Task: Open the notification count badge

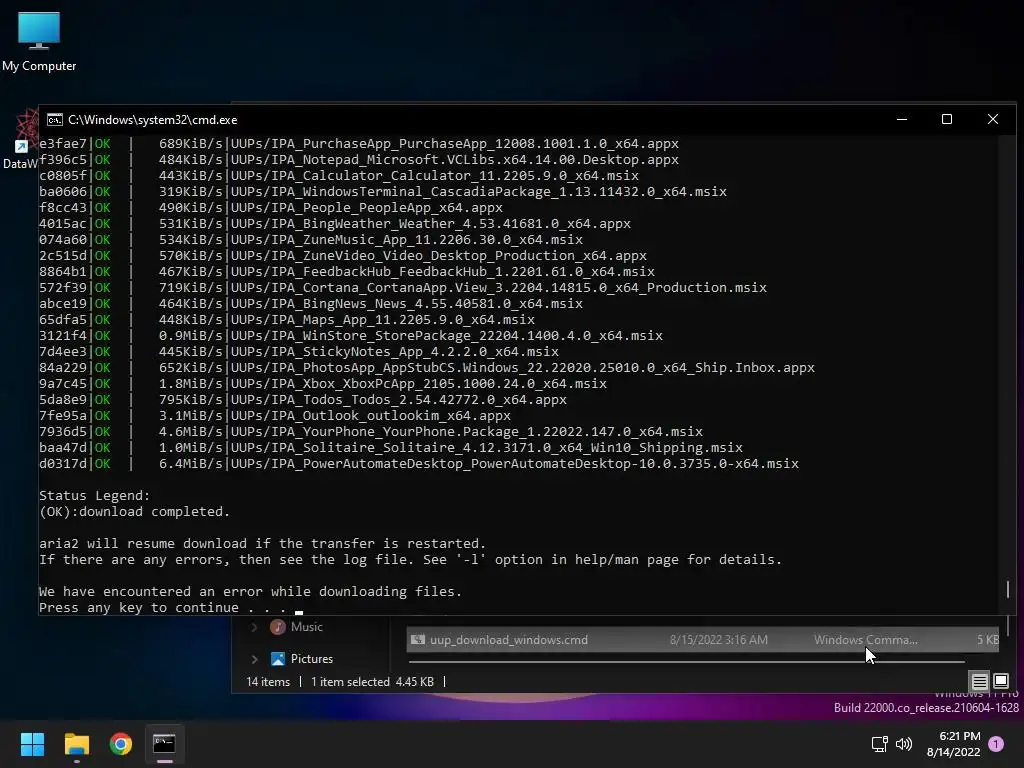Action: pos(996,744)
